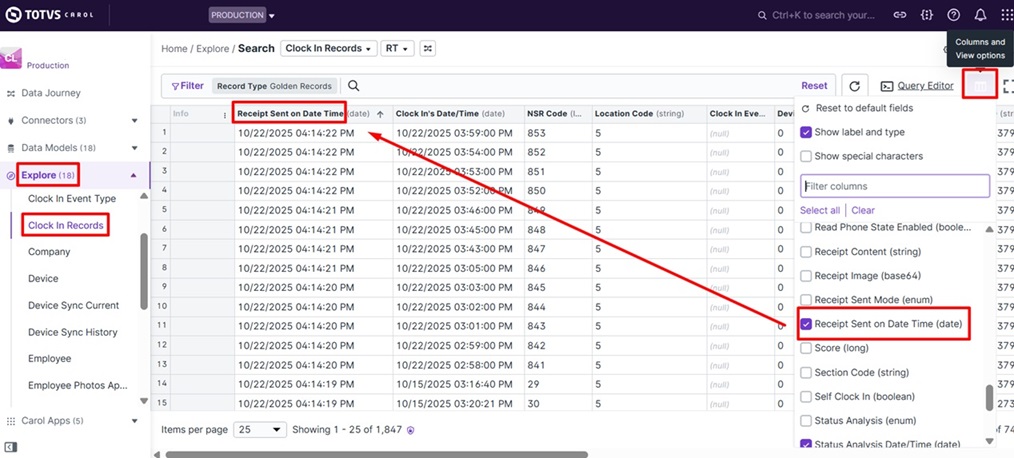The width and height of the screenshot is (1014, 458).
Task: Enable Show special characters checkbox
Action: (806, 156)
